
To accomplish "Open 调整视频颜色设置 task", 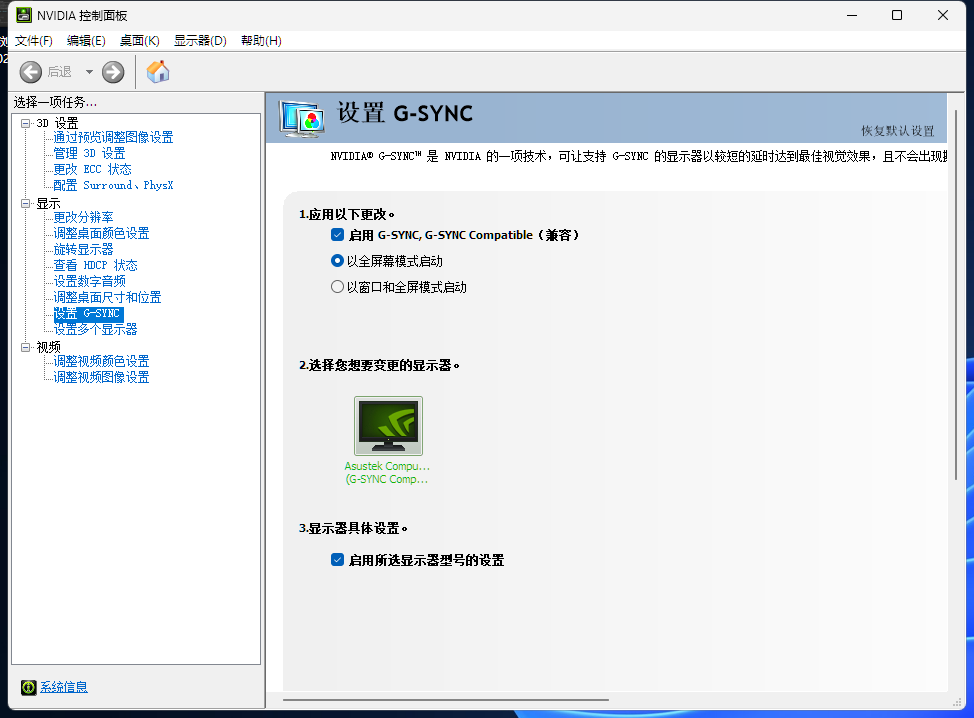I will coord(101,361).
